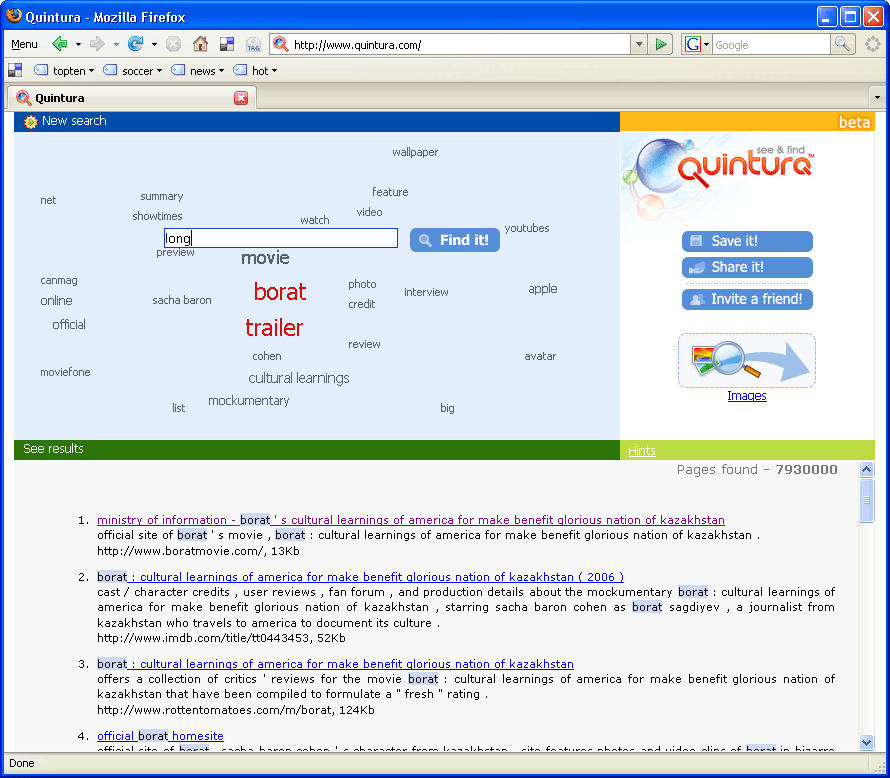Open the Images link

tap(747, 396)
